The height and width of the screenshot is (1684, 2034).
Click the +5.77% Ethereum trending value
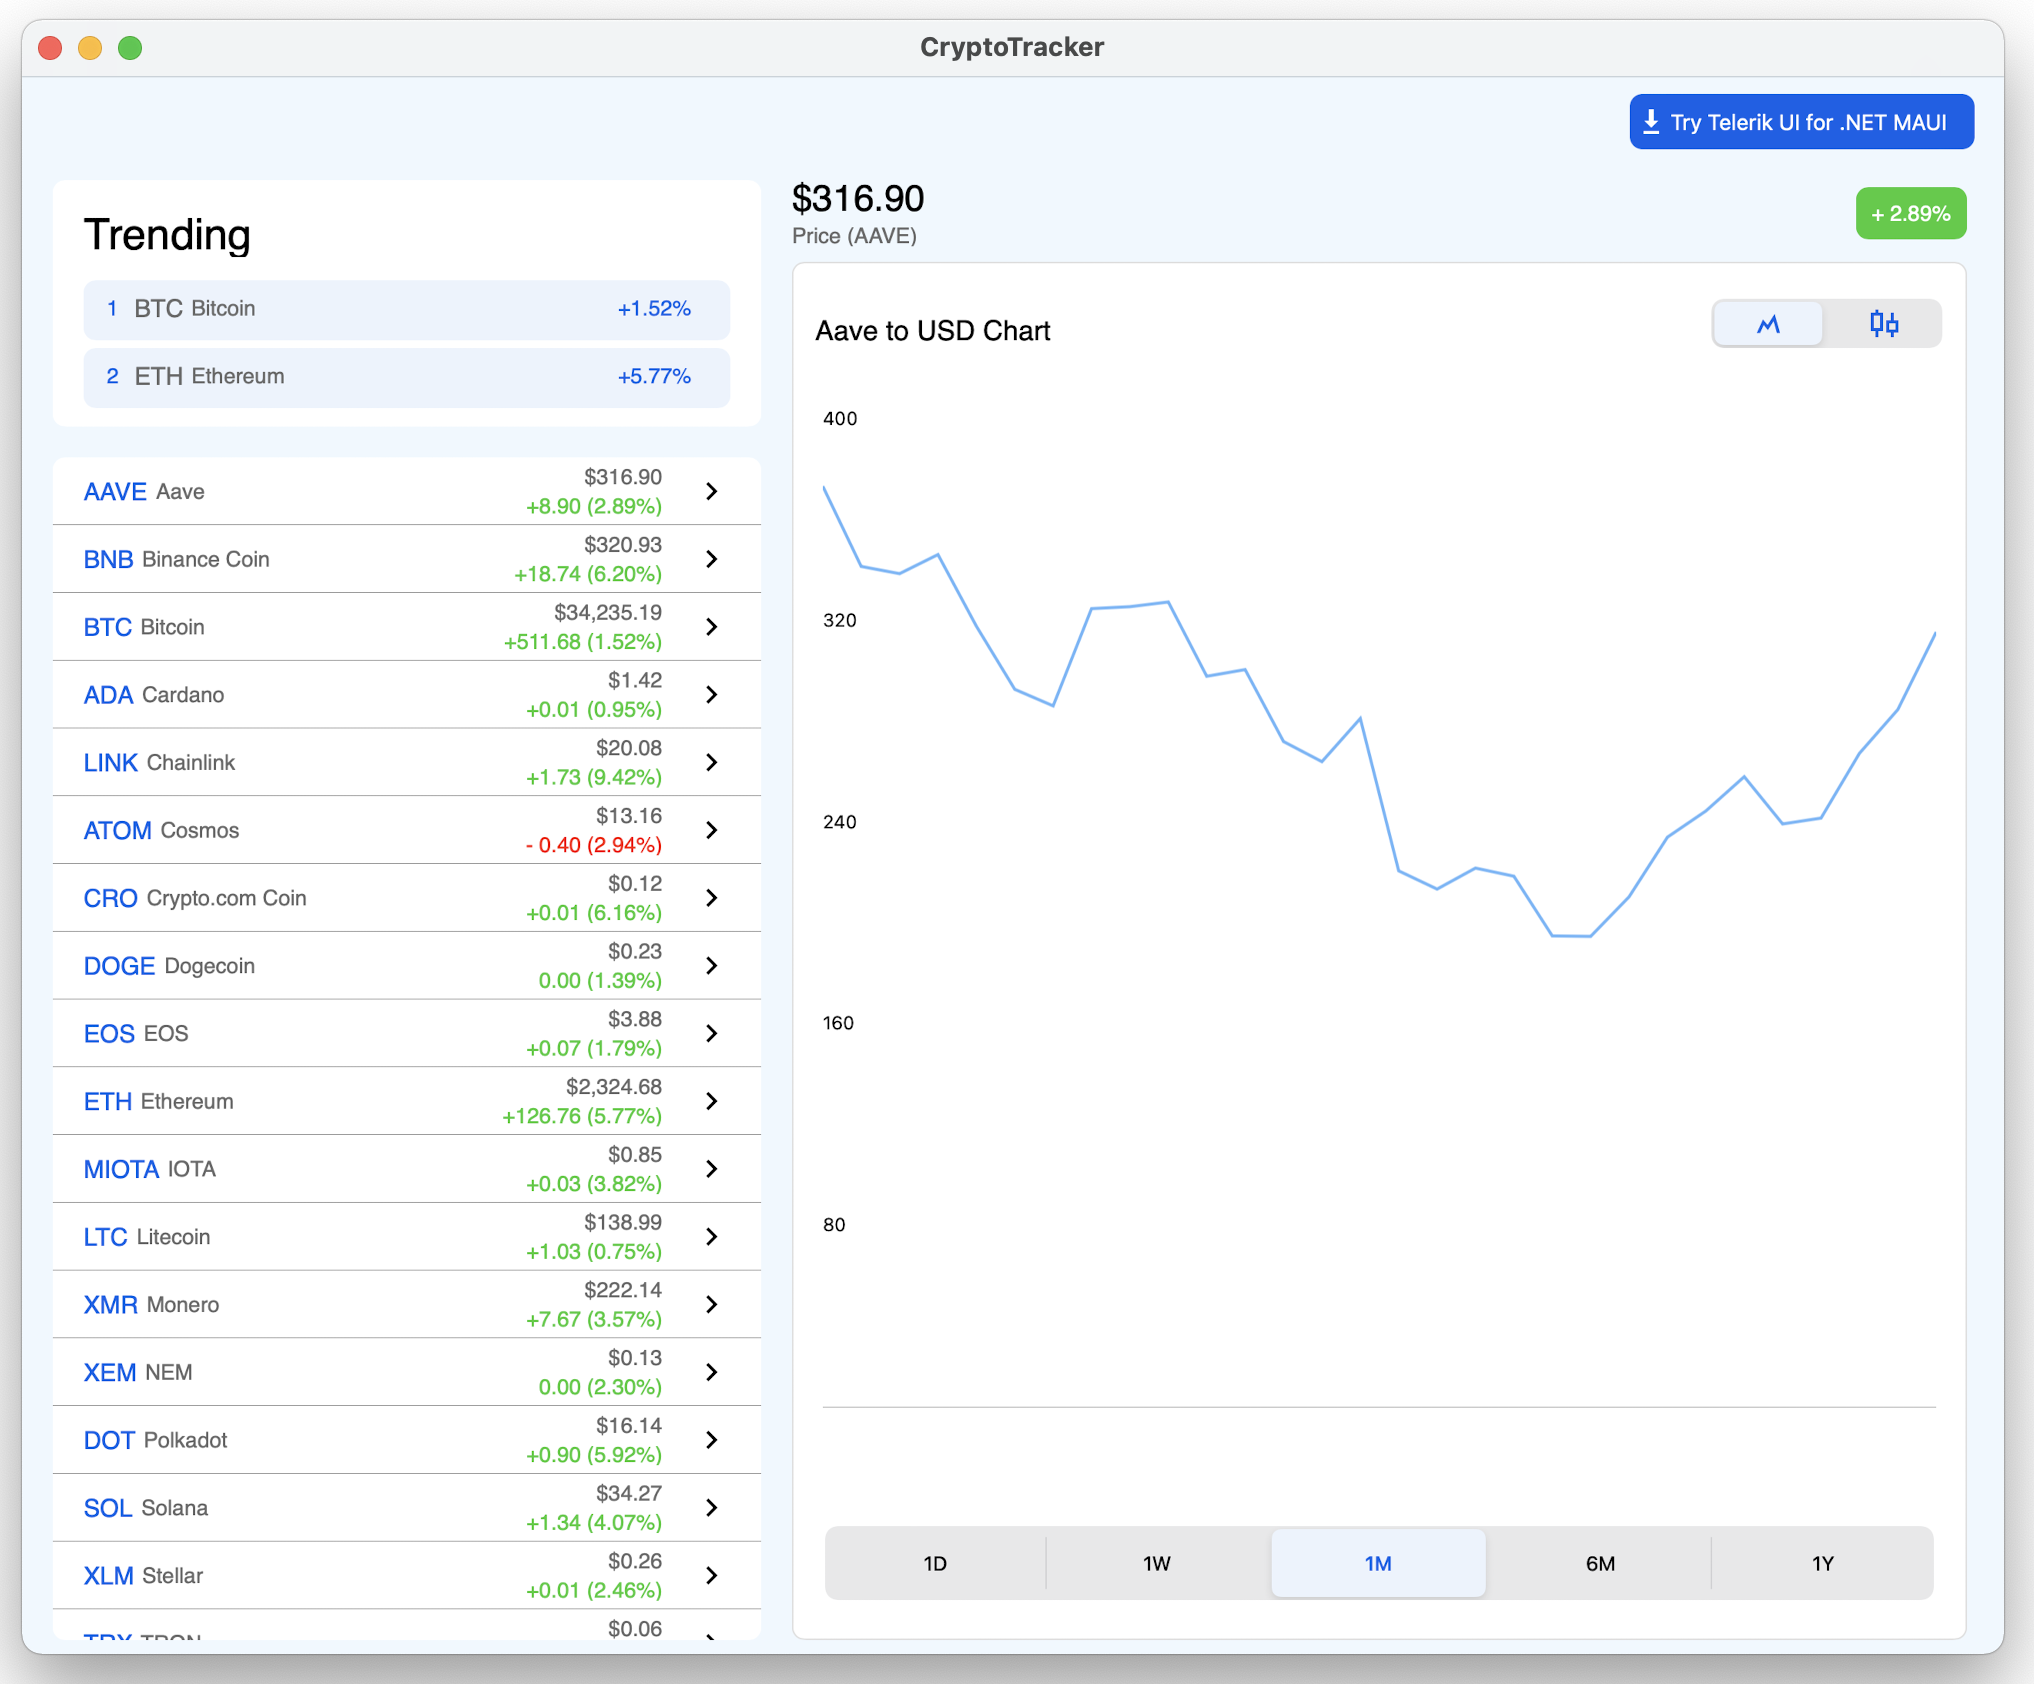pos(654,377)
